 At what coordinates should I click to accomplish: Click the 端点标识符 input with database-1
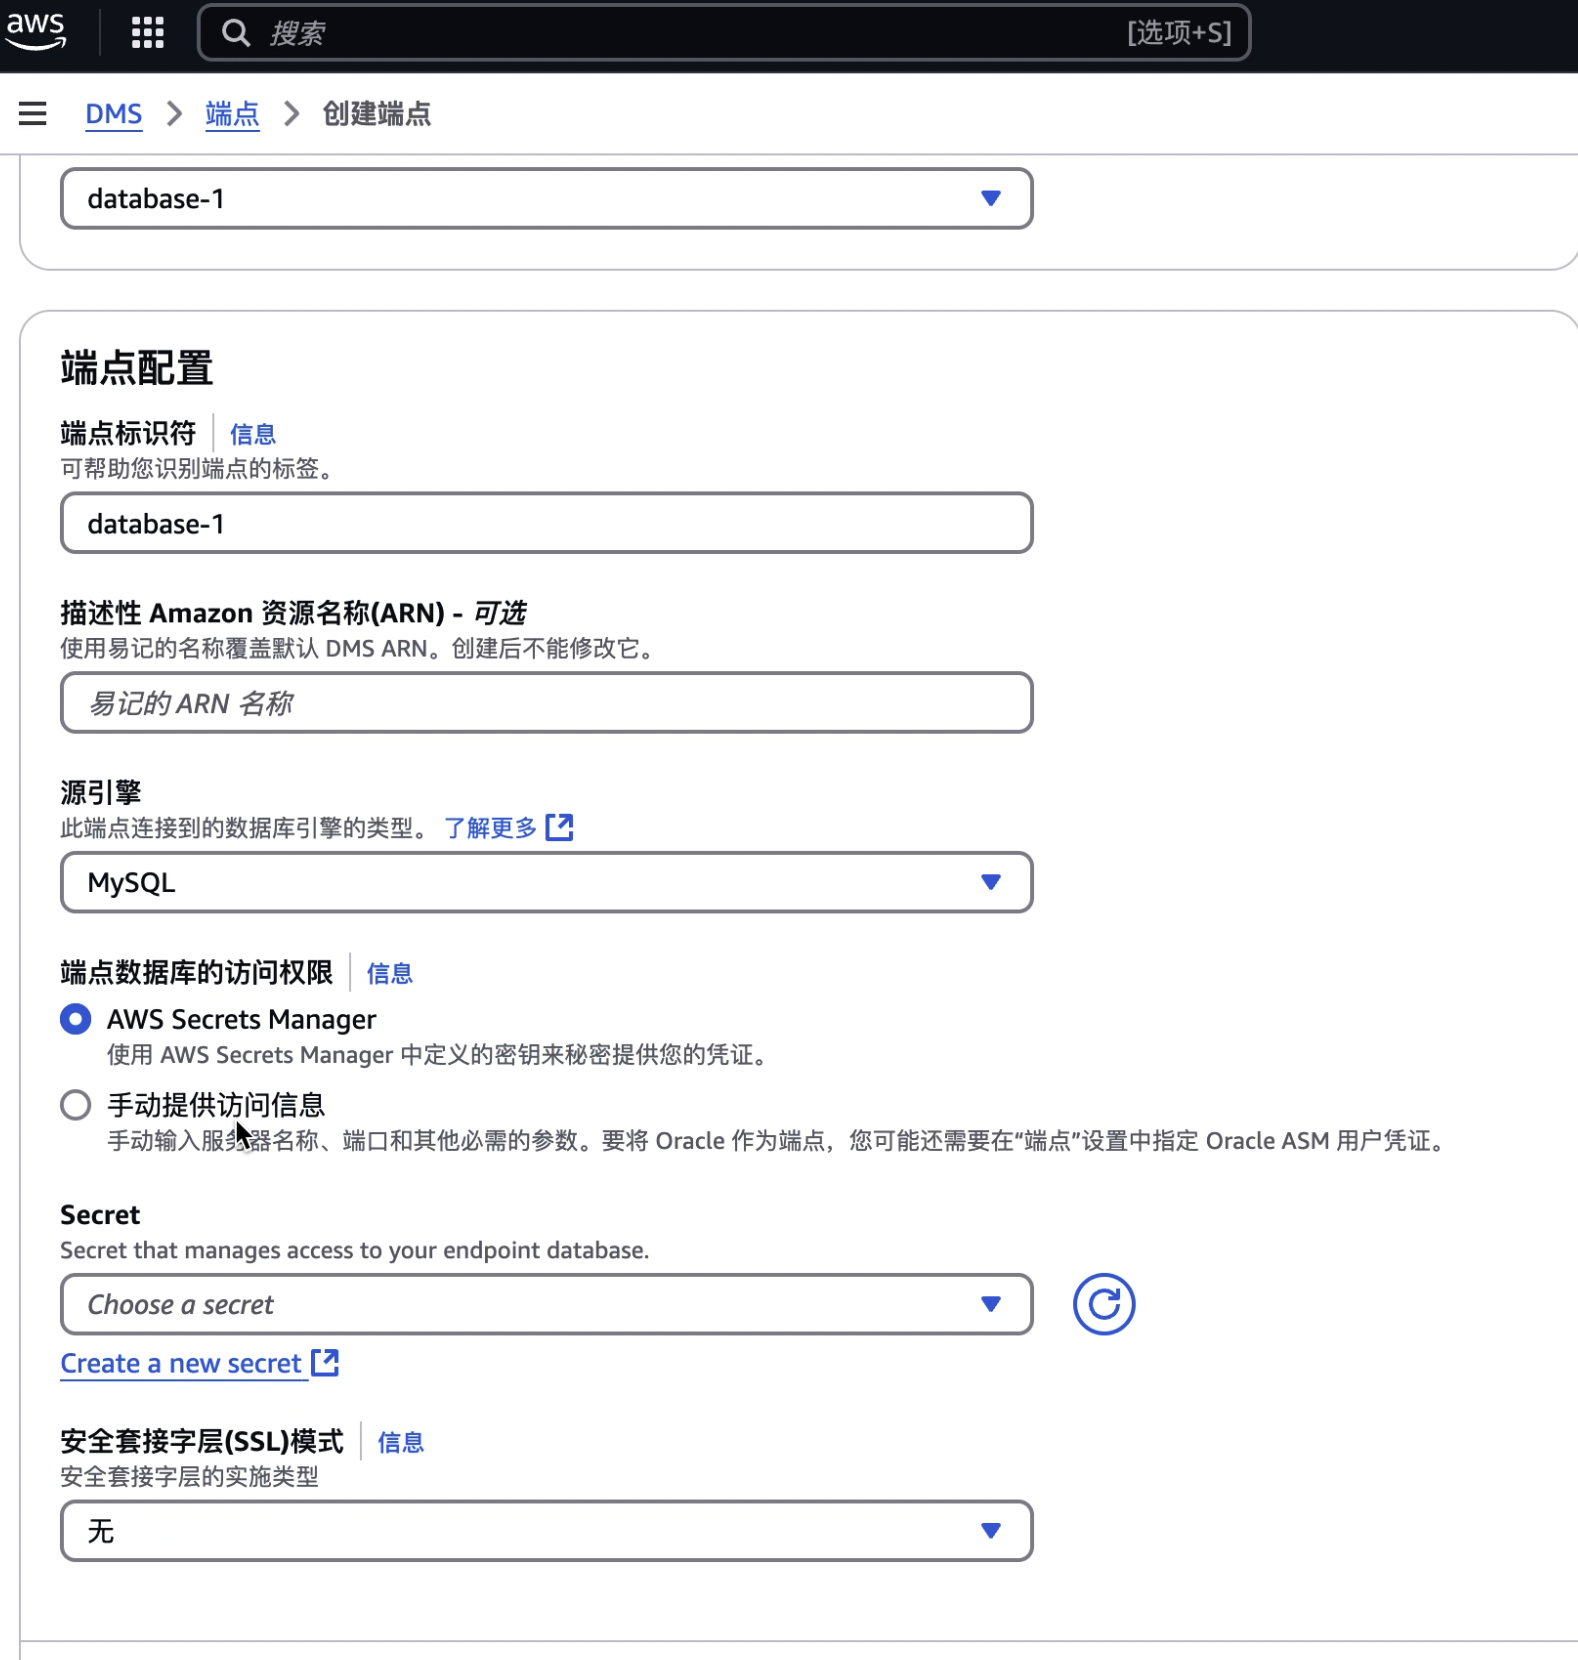(546, 523)
